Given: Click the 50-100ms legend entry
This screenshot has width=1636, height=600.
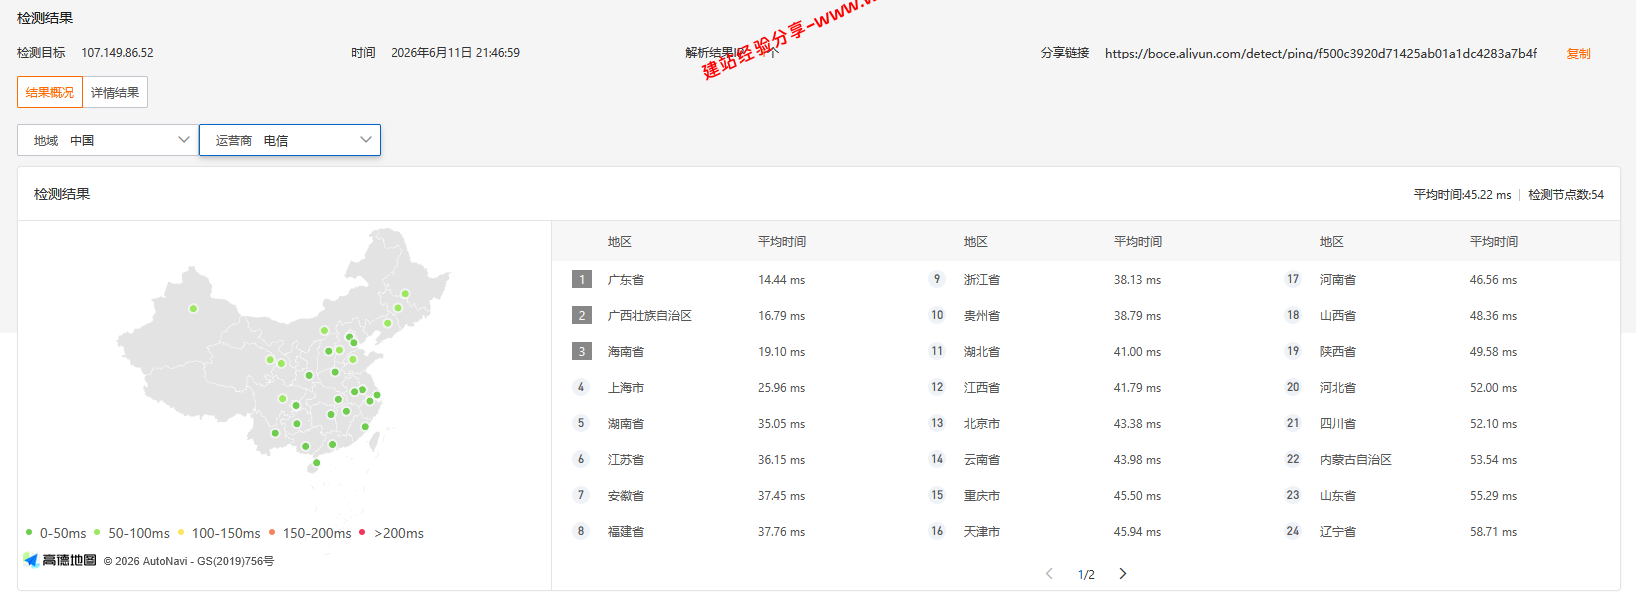Looking at the screenshot, I should [x=132, y=533].
